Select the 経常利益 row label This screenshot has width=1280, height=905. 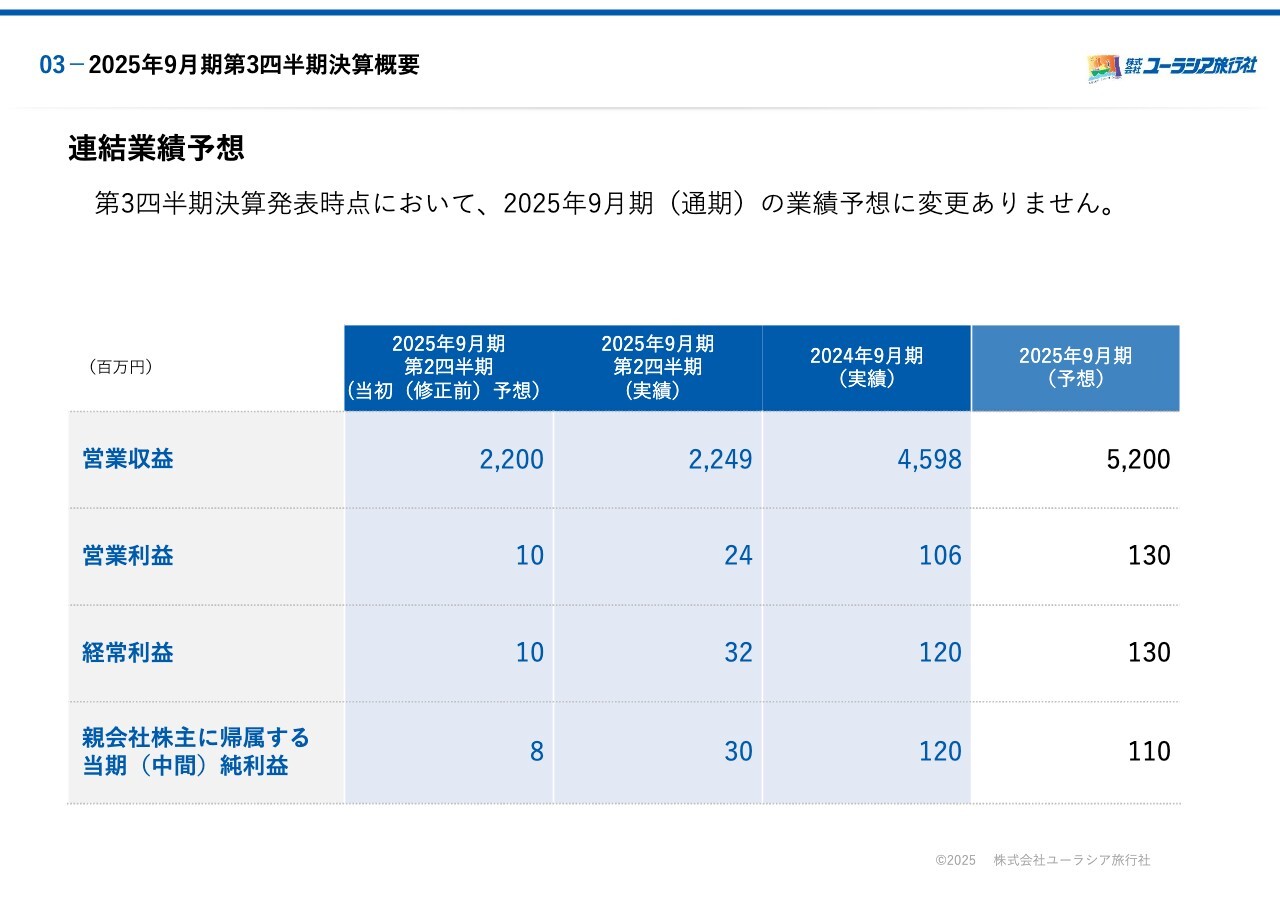(128, 653)
